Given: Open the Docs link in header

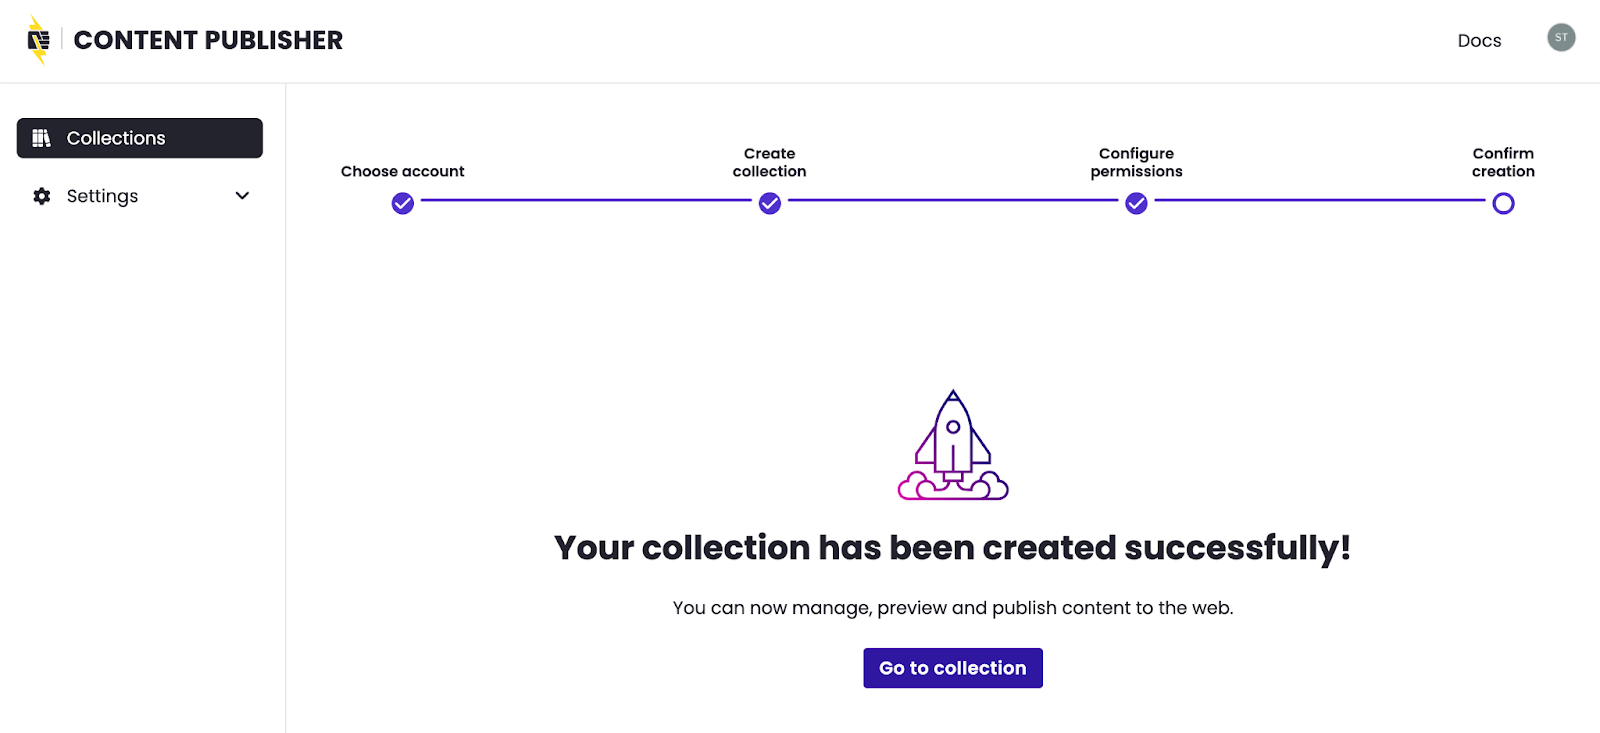Looking at the screenshot, I should (x=1479, y=41).
